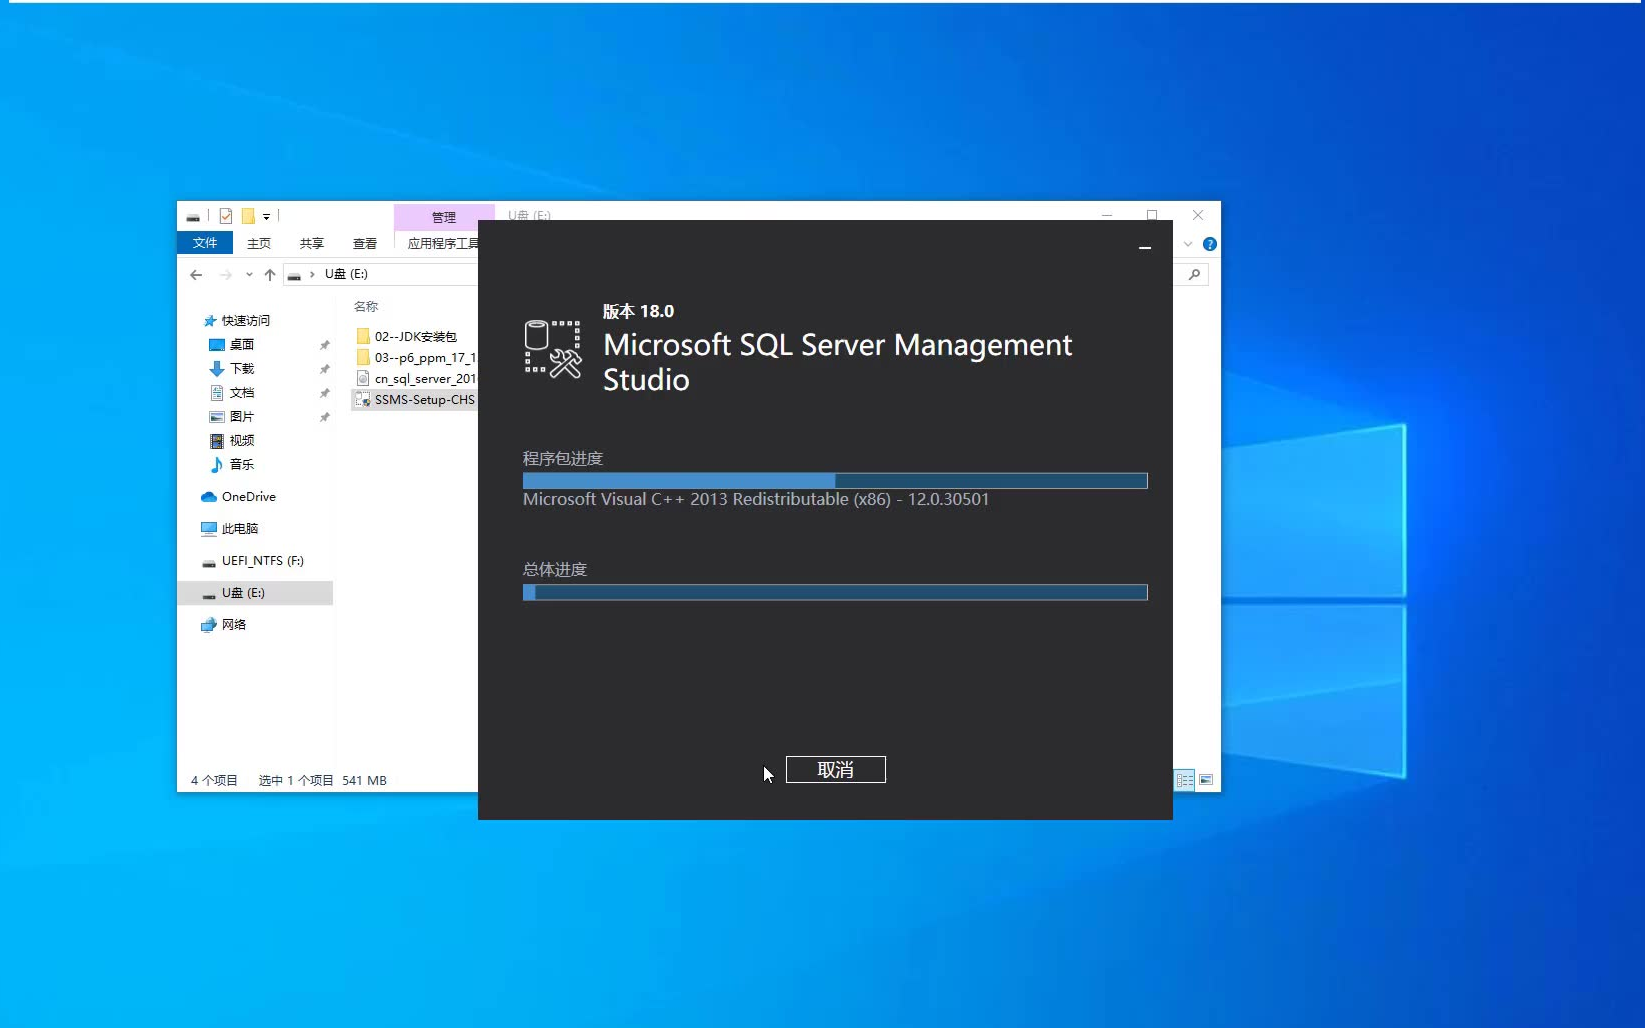Open Explorer help icon
The width and height of the screenshot is (1645, 1028).
pos(1210,244)
